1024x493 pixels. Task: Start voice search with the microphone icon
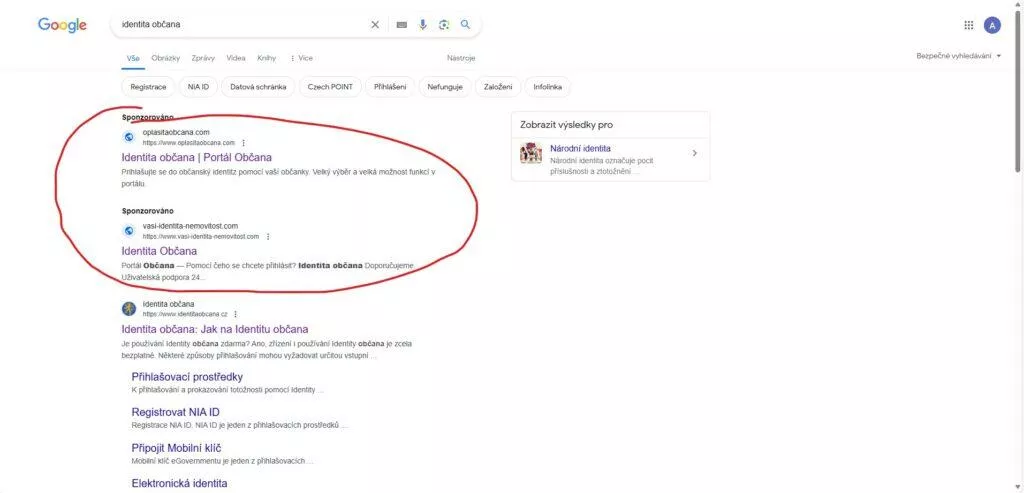coord(423,25)
